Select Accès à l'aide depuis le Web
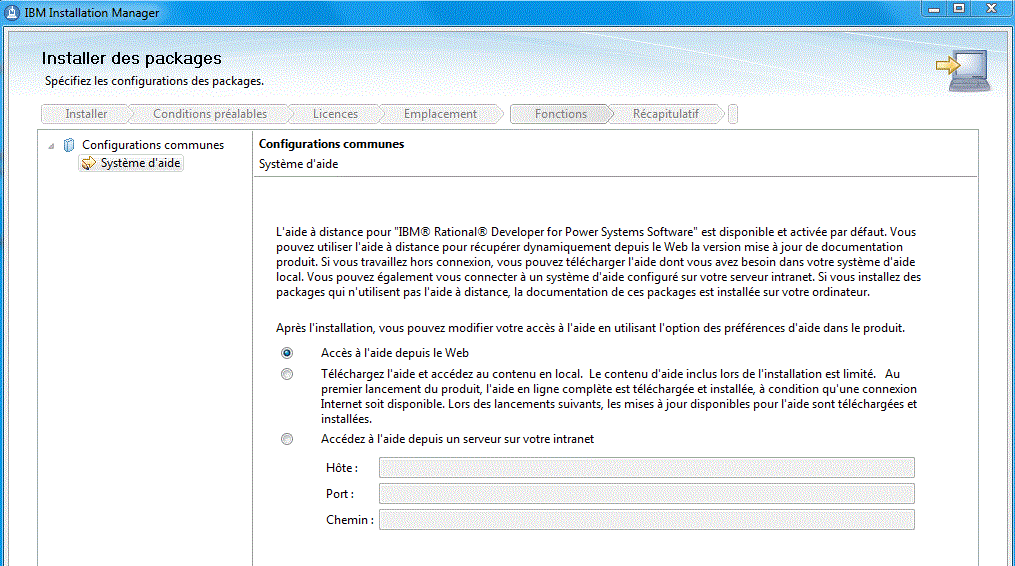The width and height of the screenshot is (1015, 566). tap(287, 353)
